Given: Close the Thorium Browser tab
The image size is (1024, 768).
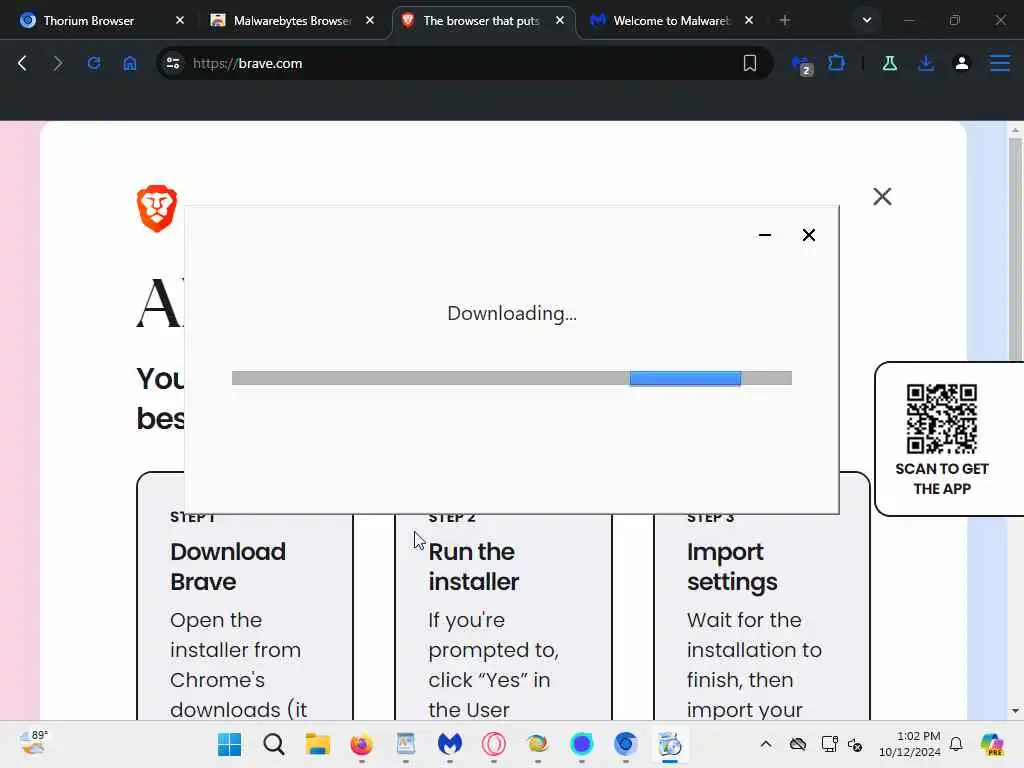Looking at the screenshot, I should 180,20.
